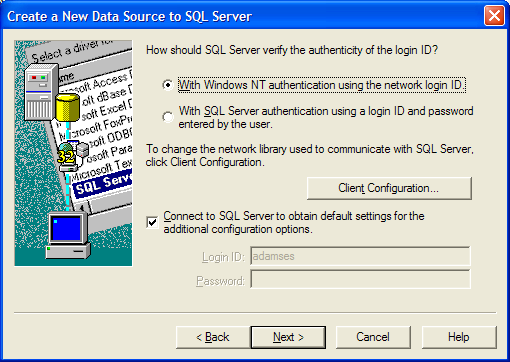Open Help for this dialog
This screenshot has width=510, height=362.
(x=459, y=337)
